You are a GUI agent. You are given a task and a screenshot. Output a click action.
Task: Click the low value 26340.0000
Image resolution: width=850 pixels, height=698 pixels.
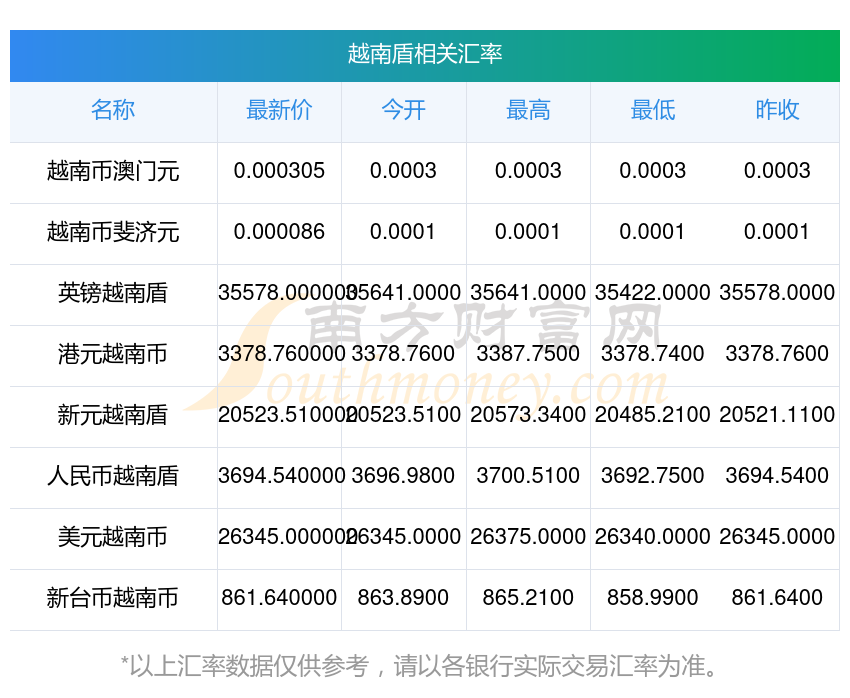[x=653, y=537]
